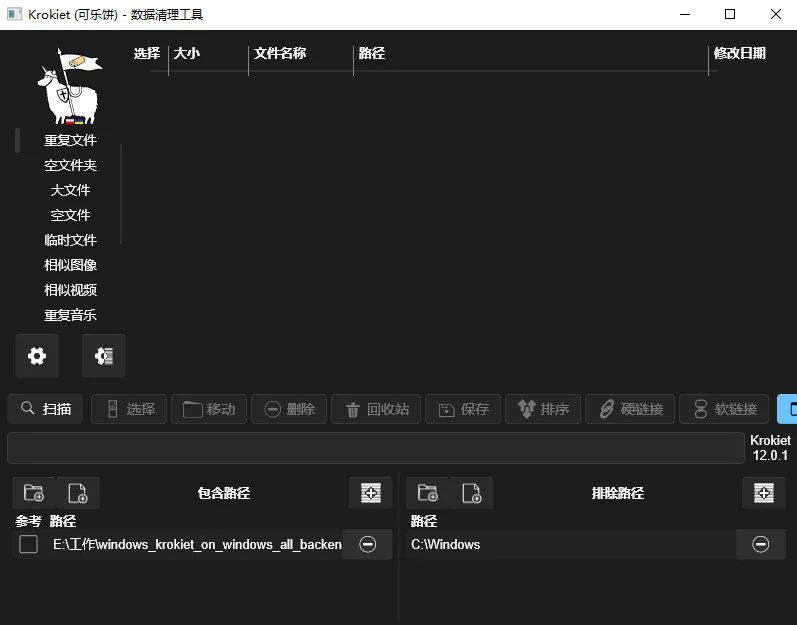
Task: Click the 文件名称 file name column header
Action: (280, 53)
